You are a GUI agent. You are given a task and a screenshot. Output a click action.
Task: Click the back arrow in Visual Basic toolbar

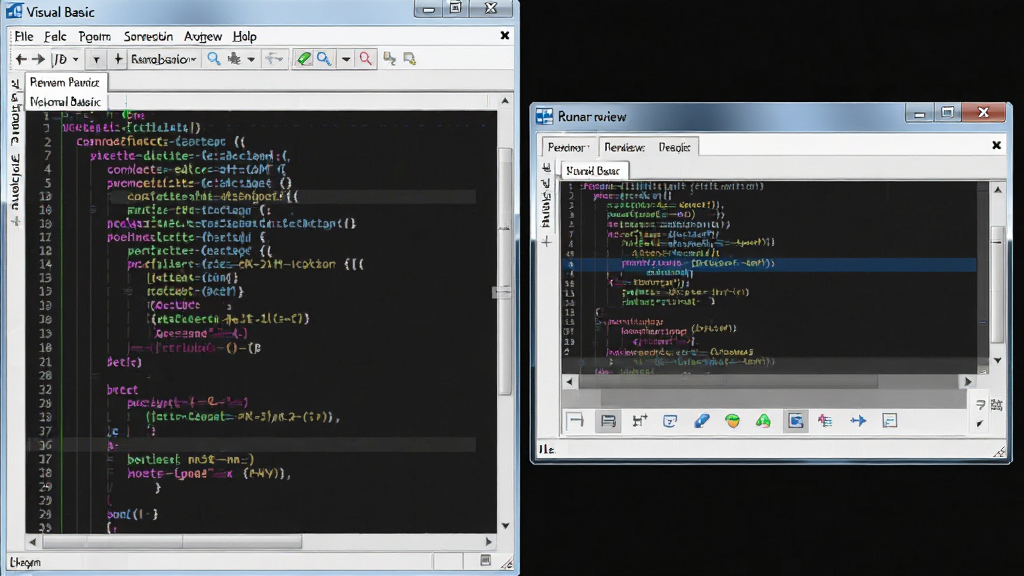(x=21, y=59)
